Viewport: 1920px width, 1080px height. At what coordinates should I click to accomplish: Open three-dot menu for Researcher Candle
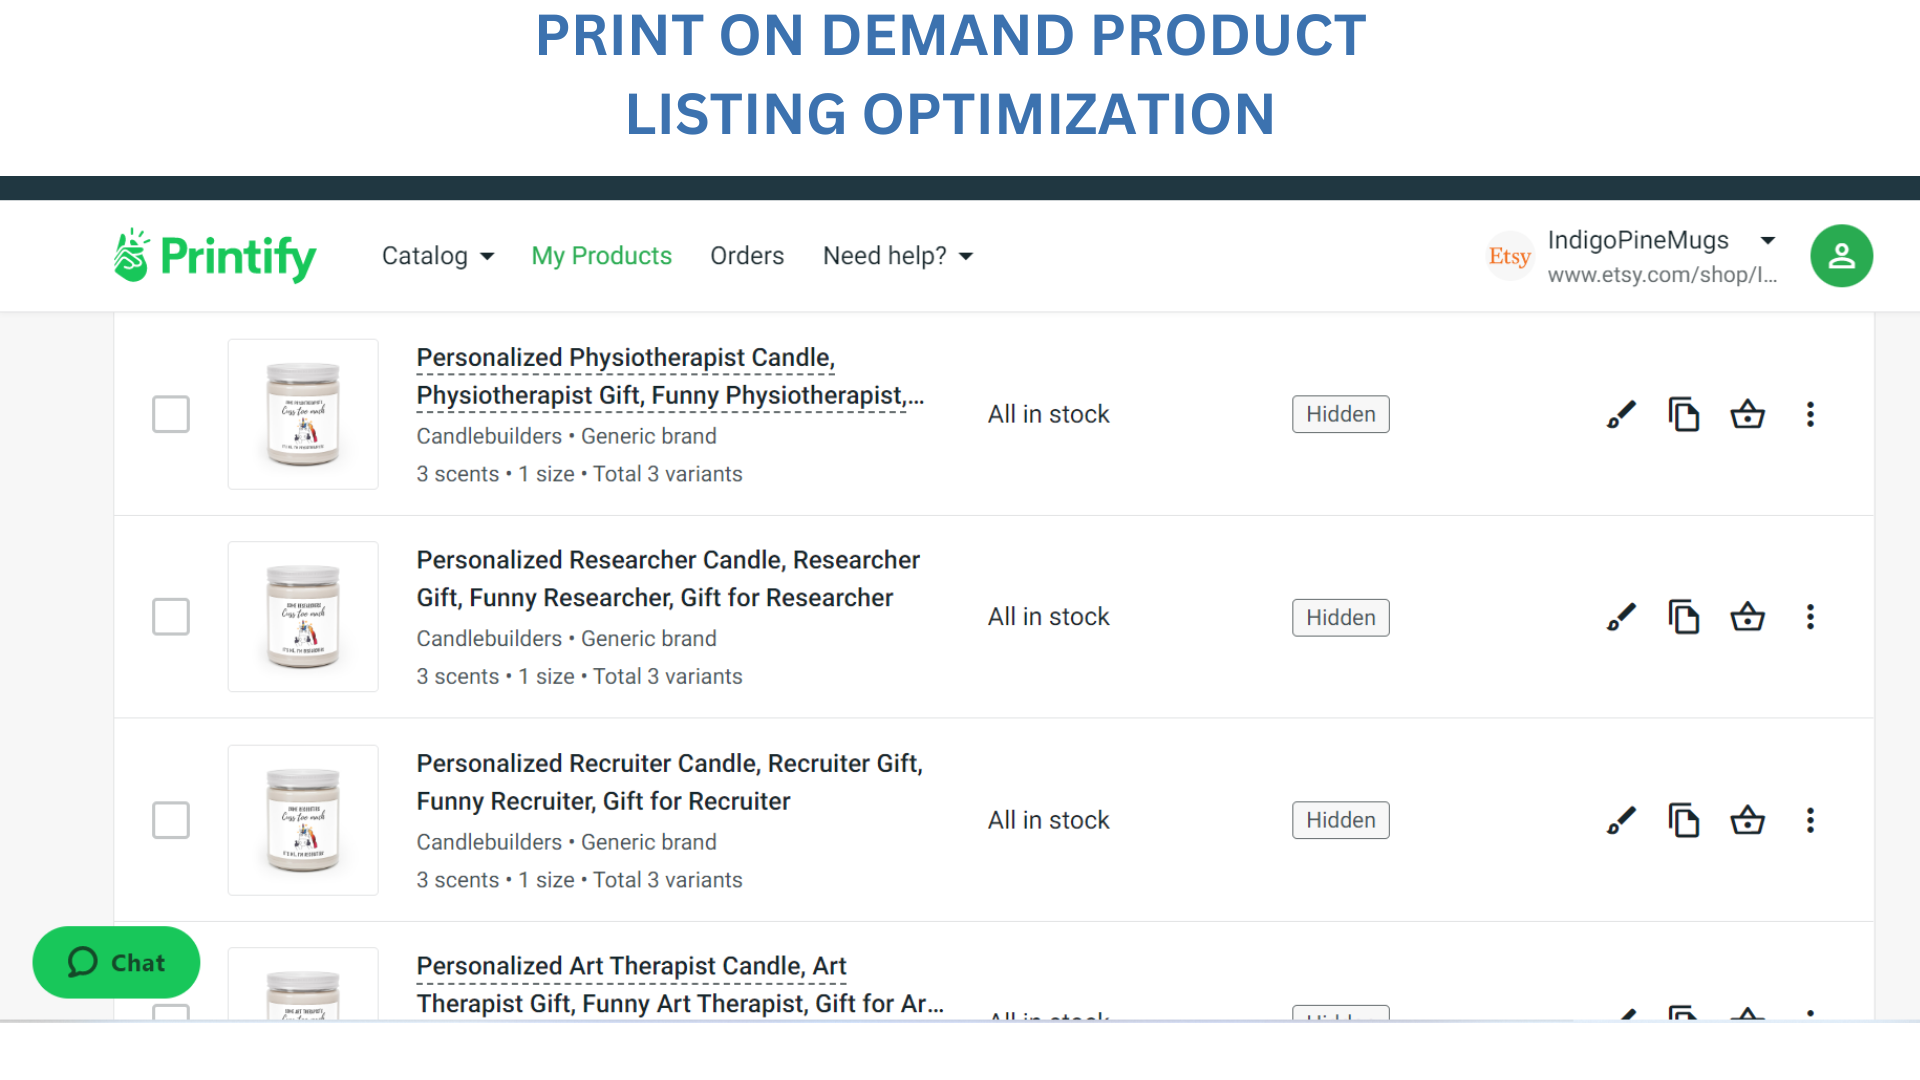1810,617
